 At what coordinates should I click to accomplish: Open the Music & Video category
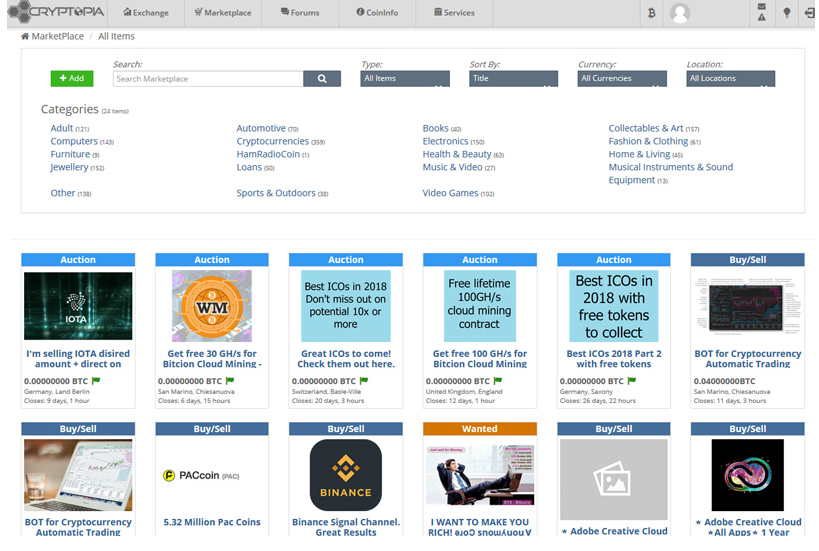coord(452,167)
